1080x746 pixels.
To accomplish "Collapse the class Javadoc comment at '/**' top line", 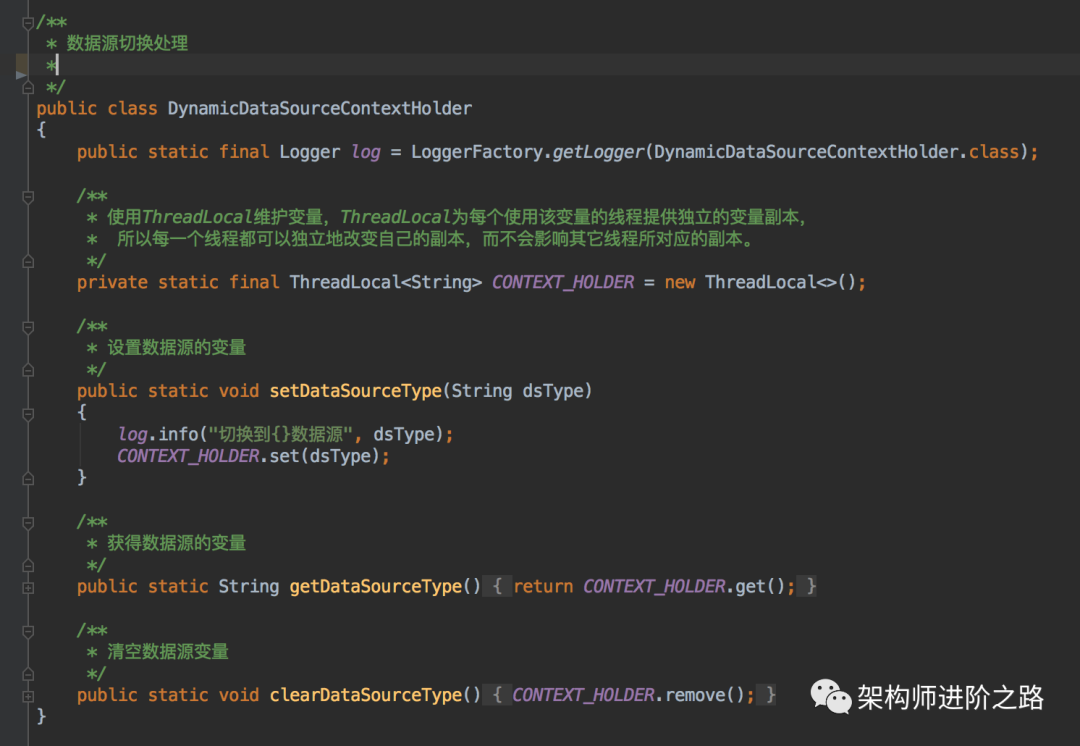I will point(28,23).
